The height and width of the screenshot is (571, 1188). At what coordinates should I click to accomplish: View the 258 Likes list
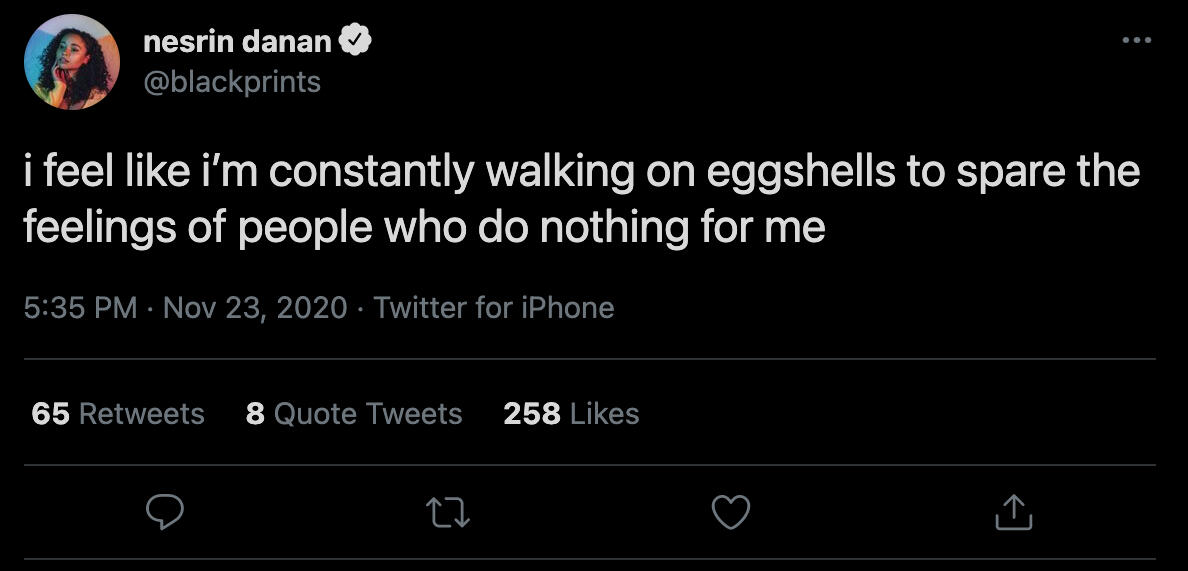click(x=571, y=414)
